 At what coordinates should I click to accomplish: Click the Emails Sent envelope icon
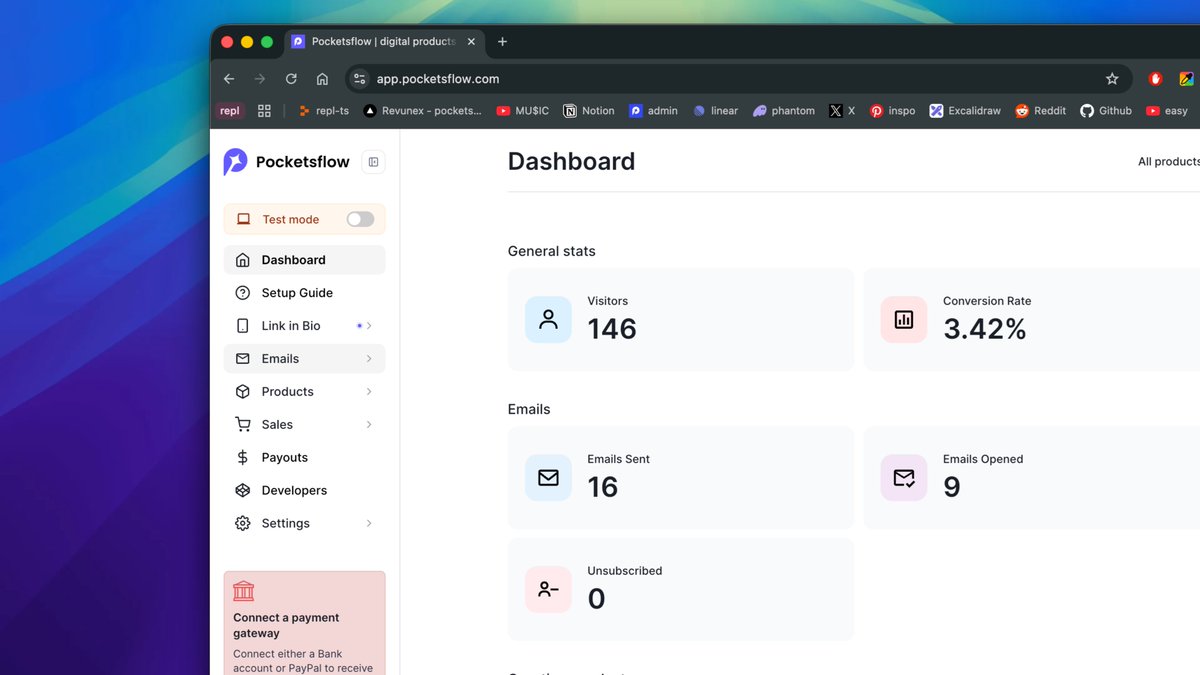coord(548,478)
